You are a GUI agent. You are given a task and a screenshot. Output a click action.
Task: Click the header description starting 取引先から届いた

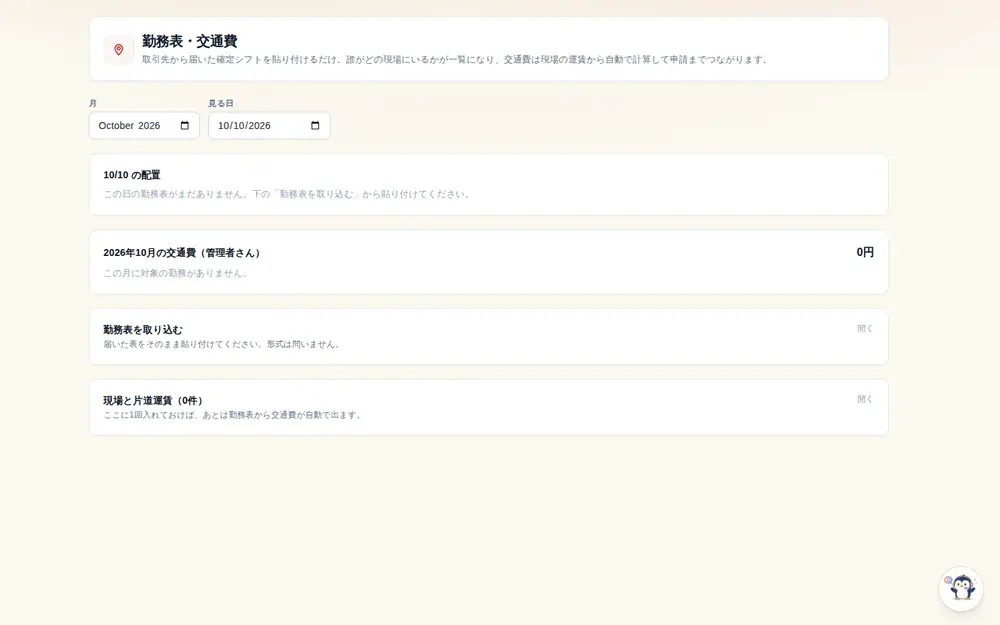455,59
